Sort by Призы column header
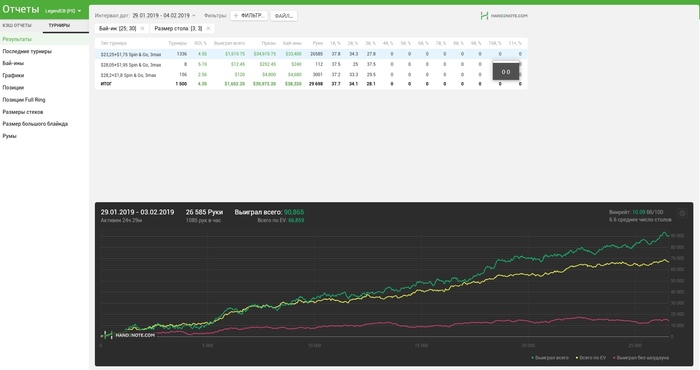 click(269, 43)
